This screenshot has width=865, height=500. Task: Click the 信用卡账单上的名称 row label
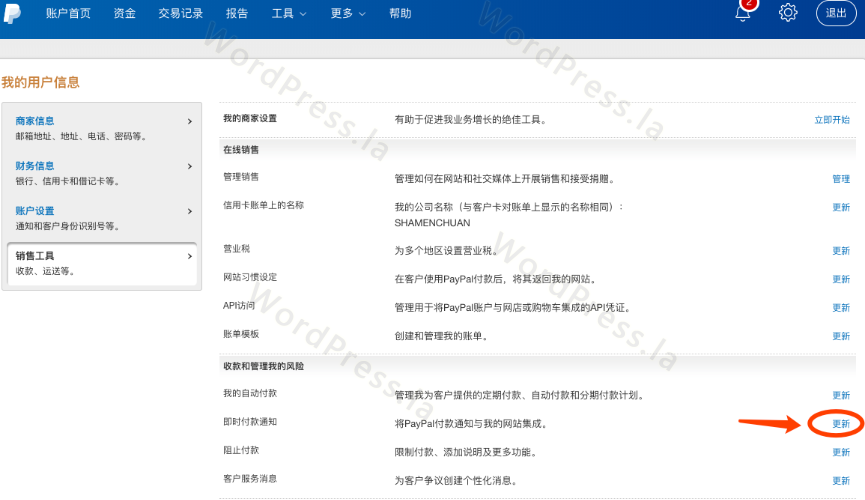point(264,205)
